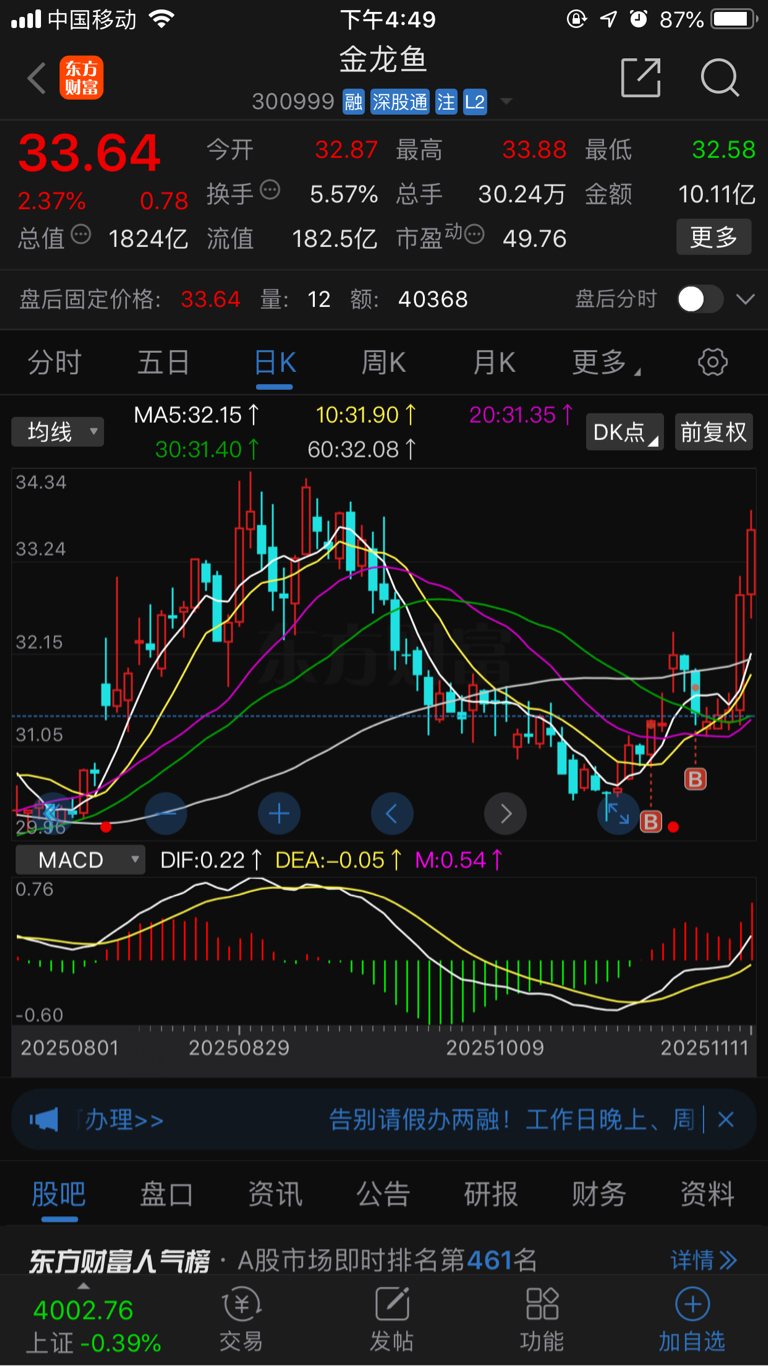The width and height of the screenshot is (768, 1366).
Task: Tap the 盘后固定价格 33.64 value
Action: tap(211, 299)
